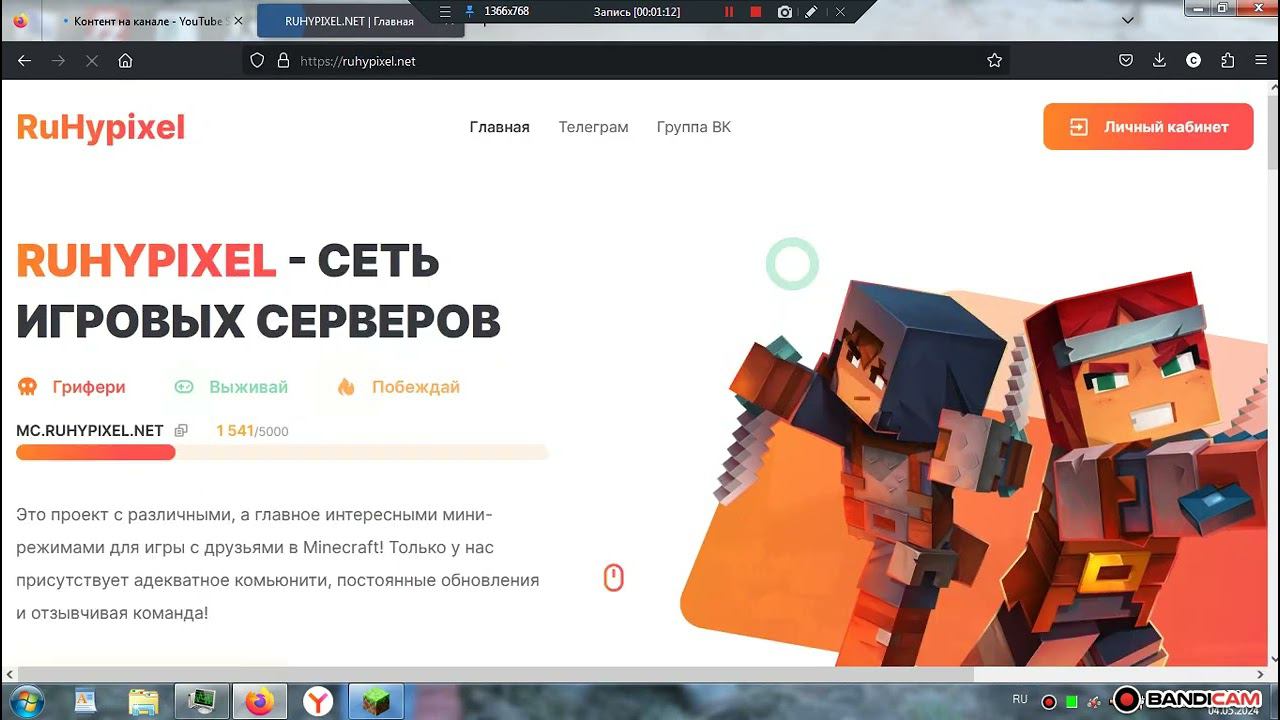This screenshot has width=1280, height=720.
Task: Open the Yandex Browser taskbar icon
Action: (x=318, y=701)
